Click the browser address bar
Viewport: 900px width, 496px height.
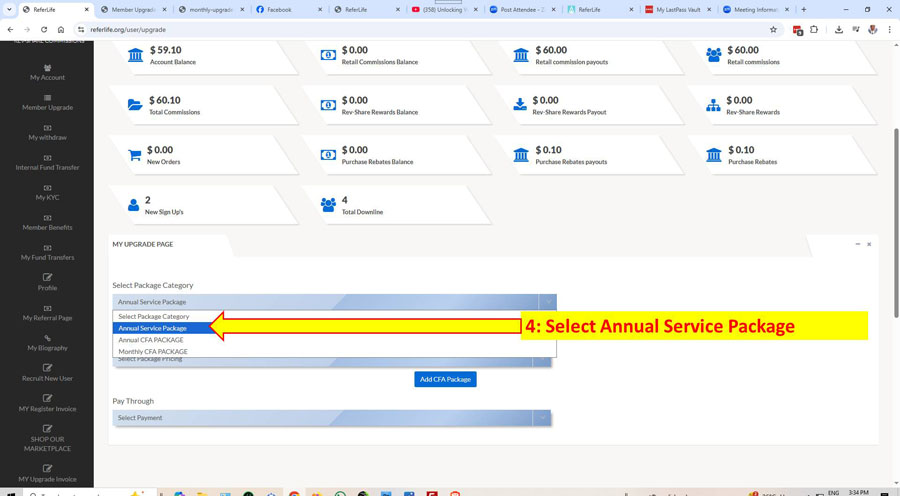(400, 30)
